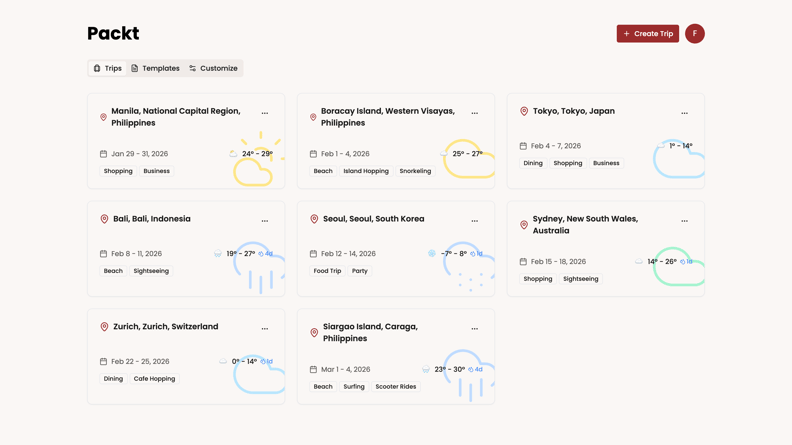The height and width of the screenshot is (445, 792).
Task: Click the location pin beside Boracay Island
Action: [x=313, y=117]
